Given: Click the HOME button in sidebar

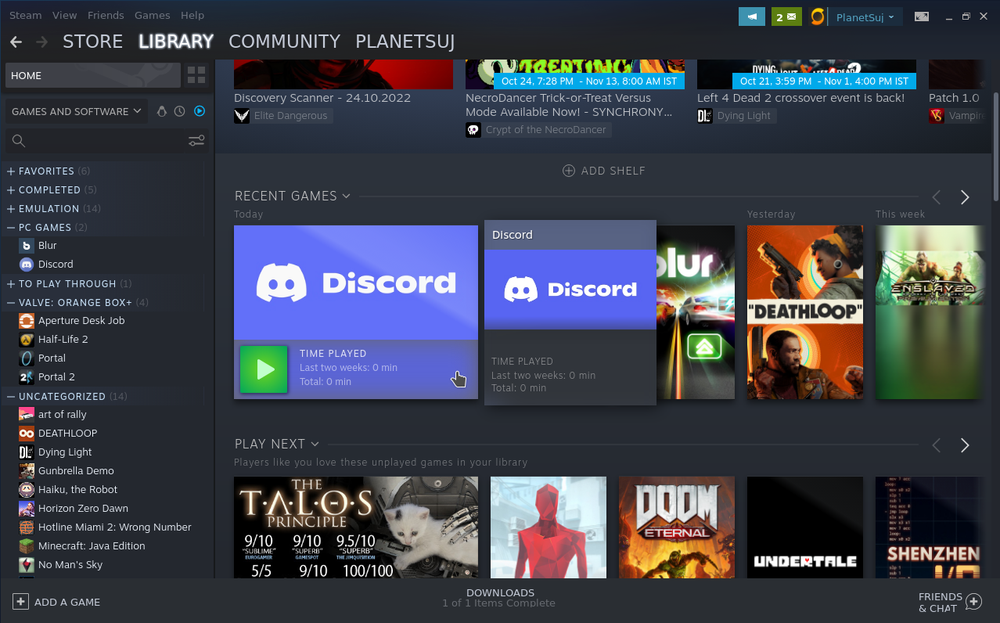Looking at the screenshot, I should [x=93, y=75].
